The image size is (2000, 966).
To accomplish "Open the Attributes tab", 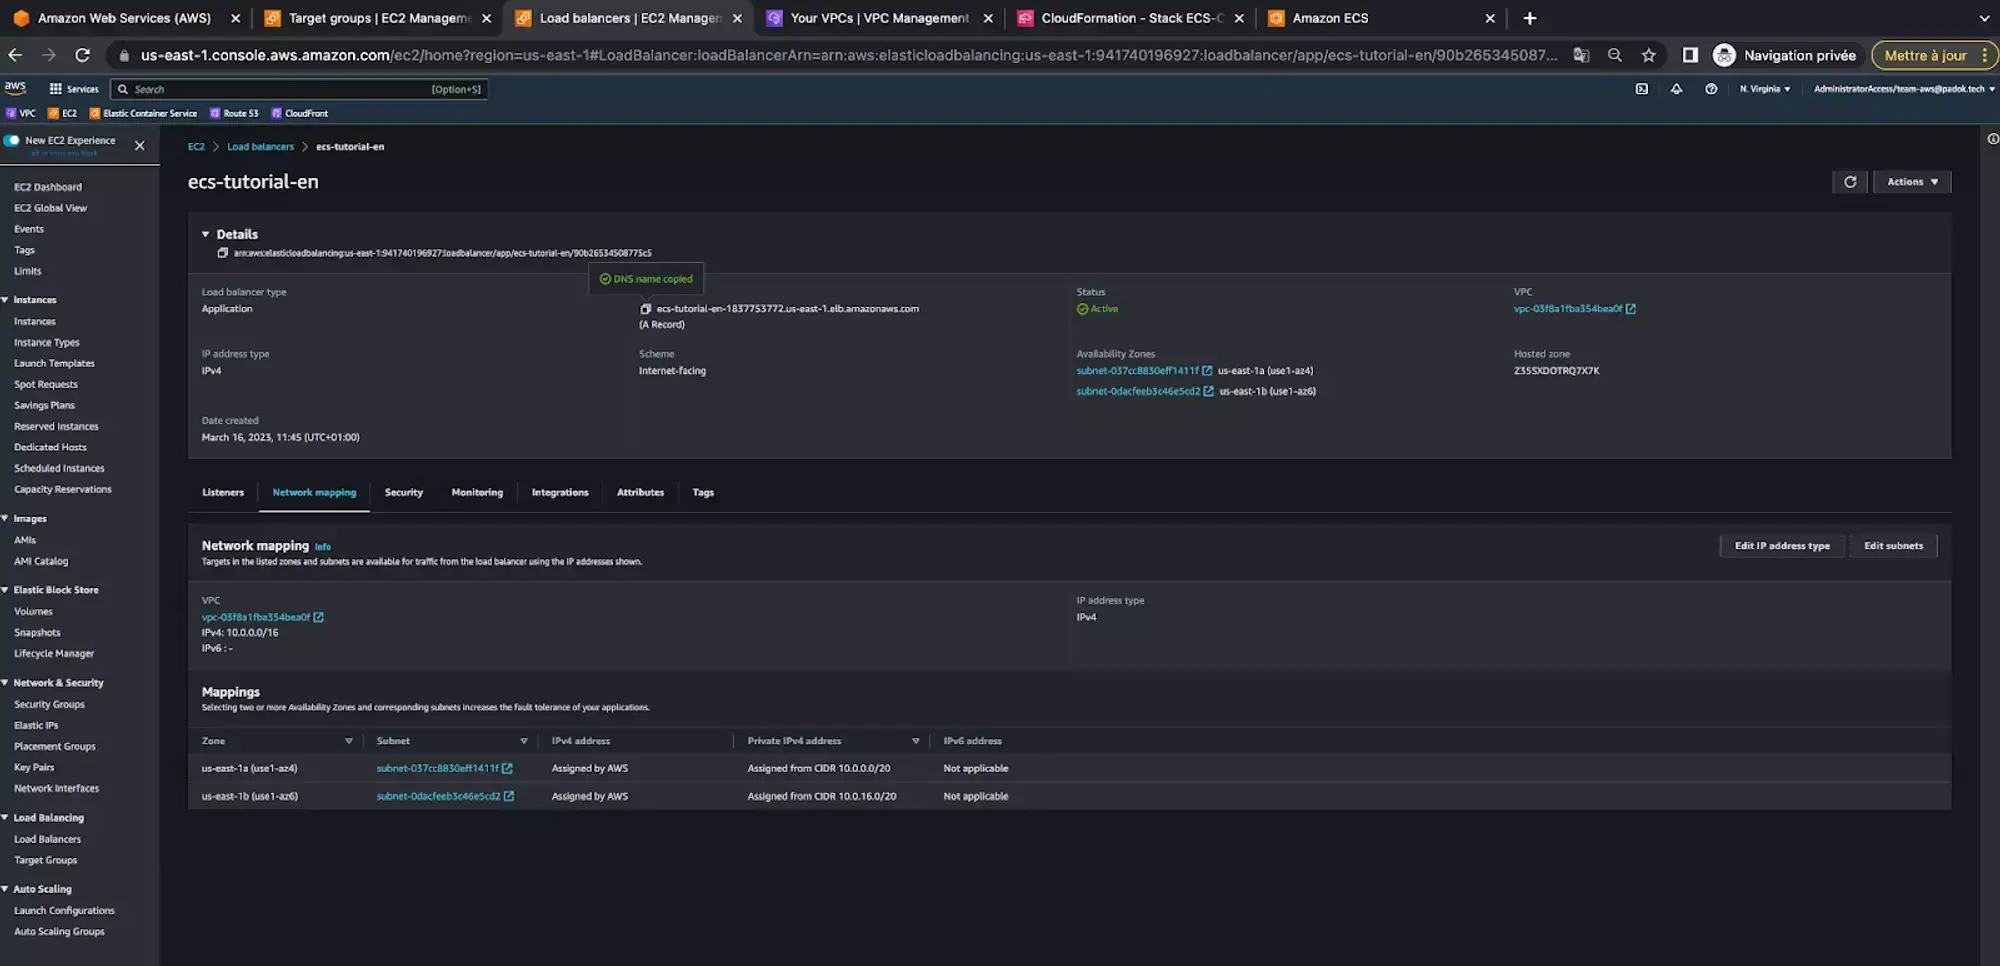I will click(640, 493).
